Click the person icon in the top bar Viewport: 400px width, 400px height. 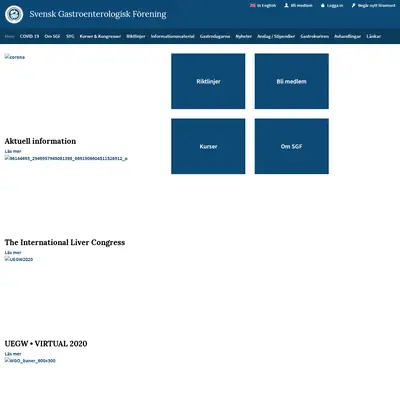tap(286, 5)
